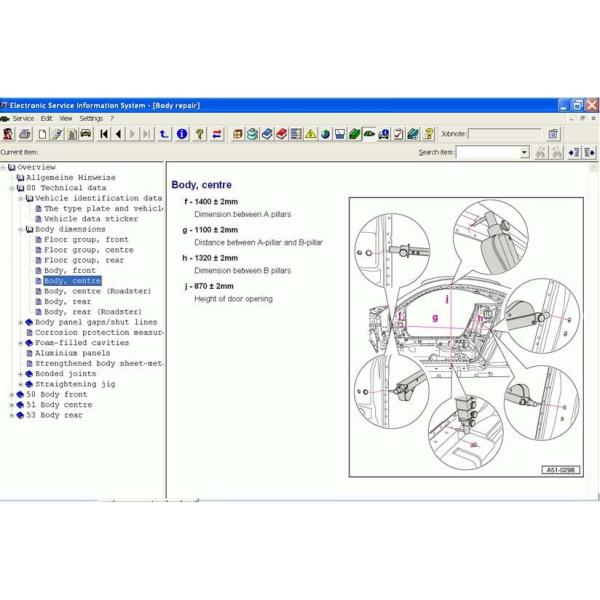This screenshot has width=600, height=600.
Task: Expand the 51 Body centre node
Action: pos(12,405)
